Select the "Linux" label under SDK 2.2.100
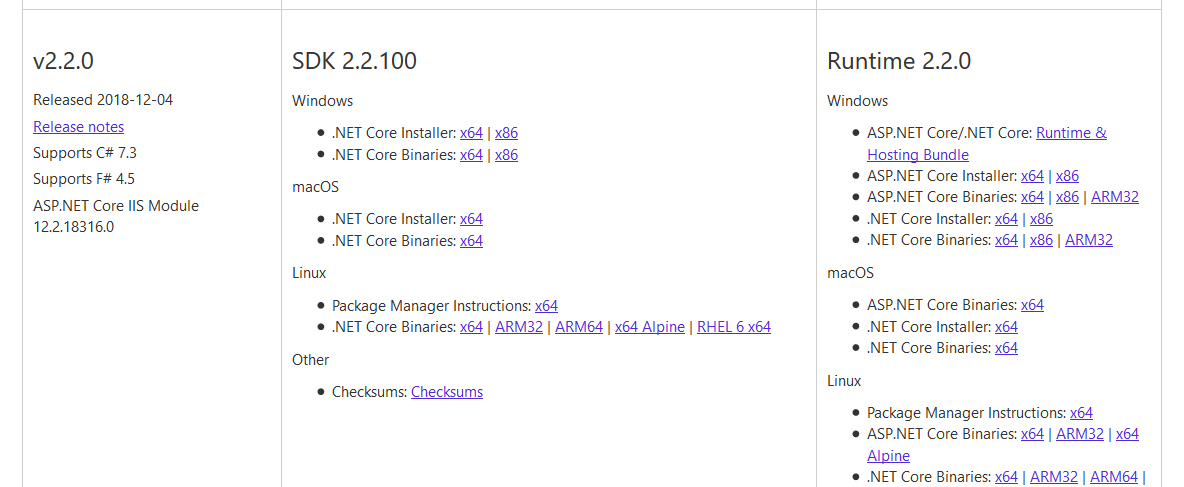The image size is (1184, 487). click(309, 273)
